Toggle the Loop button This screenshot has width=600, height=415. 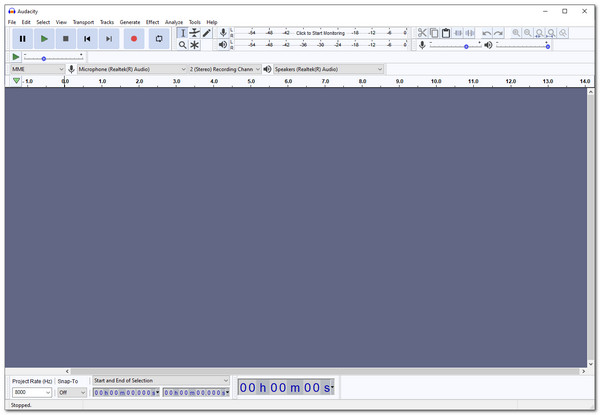click(159, 39)
